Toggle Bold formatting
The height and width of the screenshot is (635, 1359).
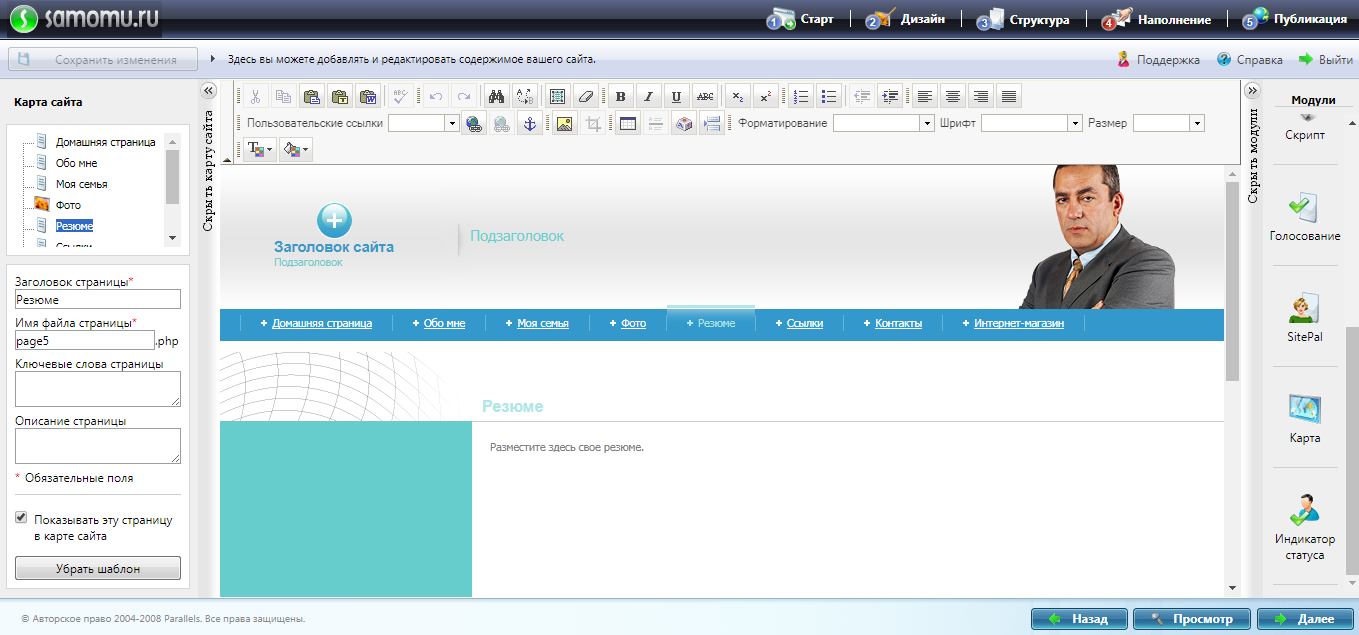tap(621, 97)
